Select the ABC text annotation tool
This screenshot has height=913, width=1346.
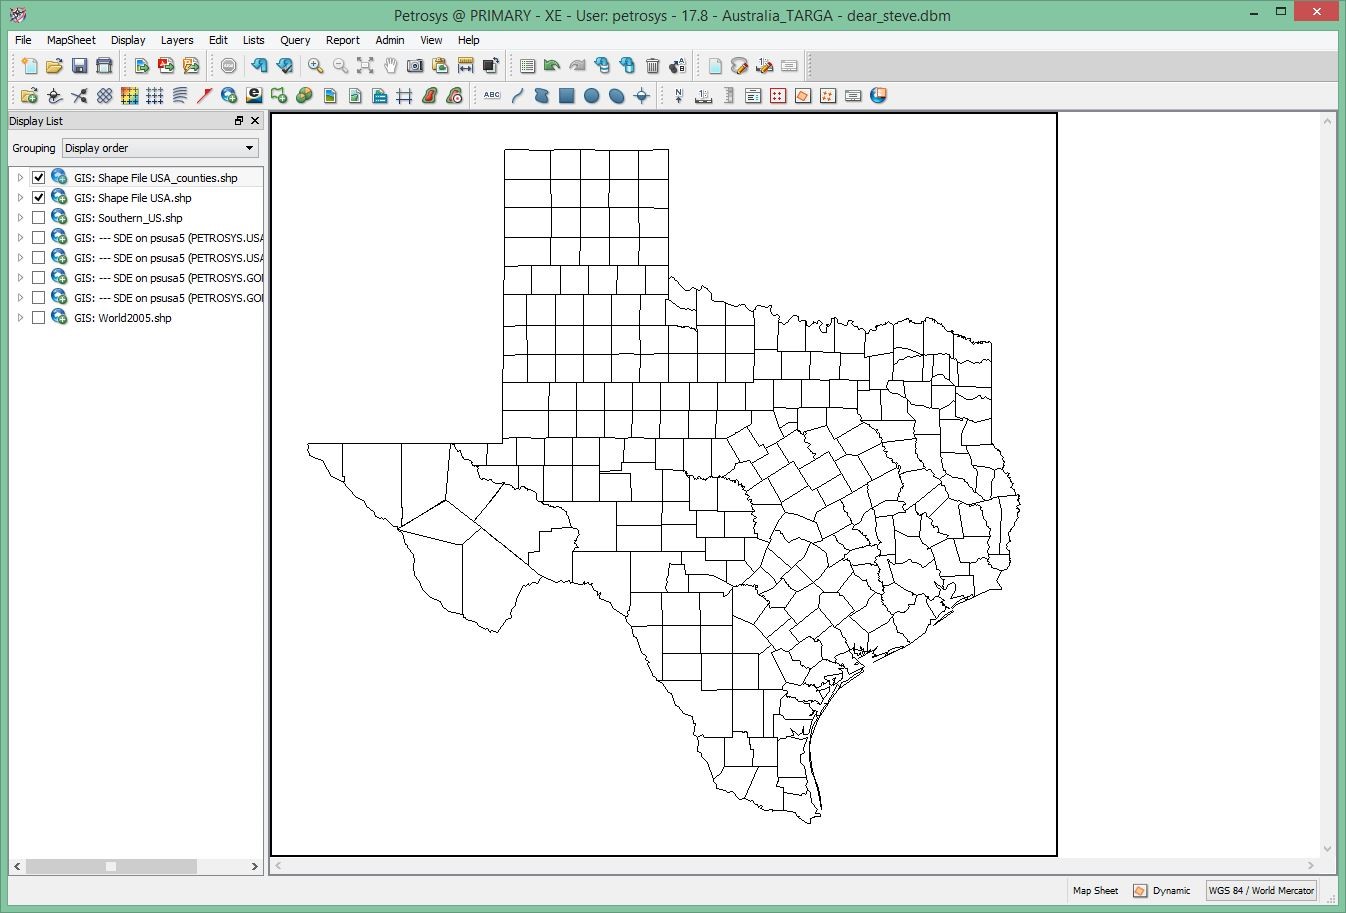coord(491,96)
